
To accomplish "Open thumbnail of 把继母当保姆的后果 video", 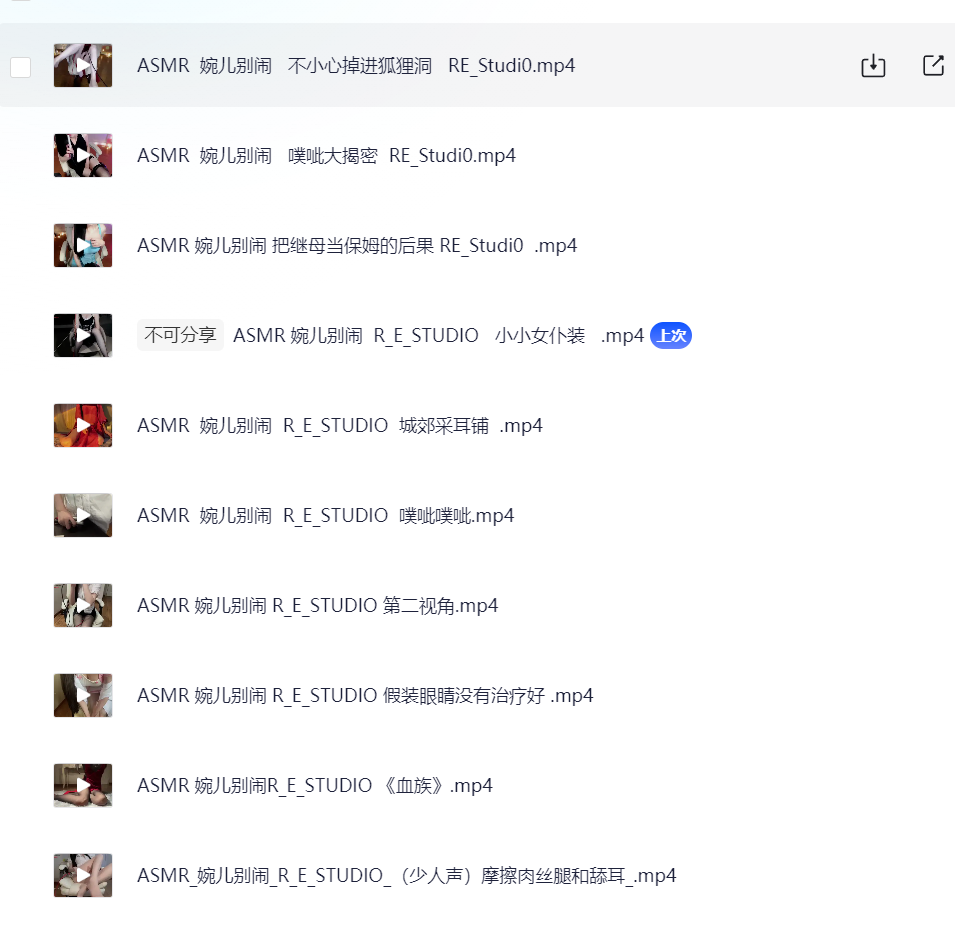I will pyautogui.click(x=83, y=245).
